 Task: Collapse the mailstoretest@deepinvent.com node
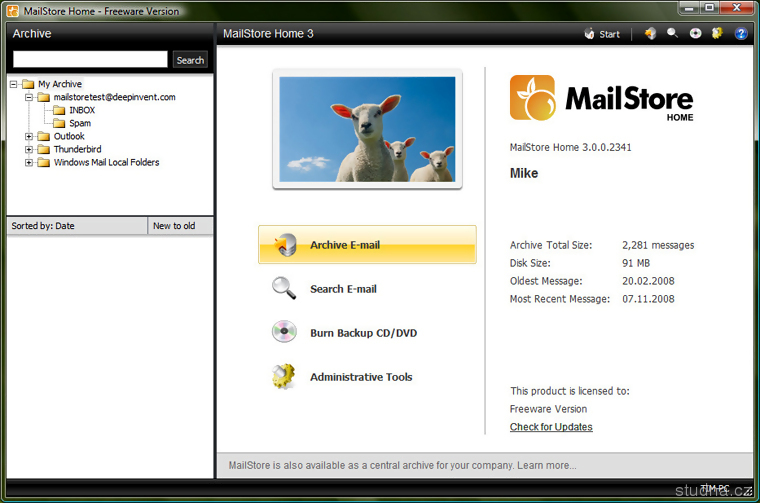point(29,97)
